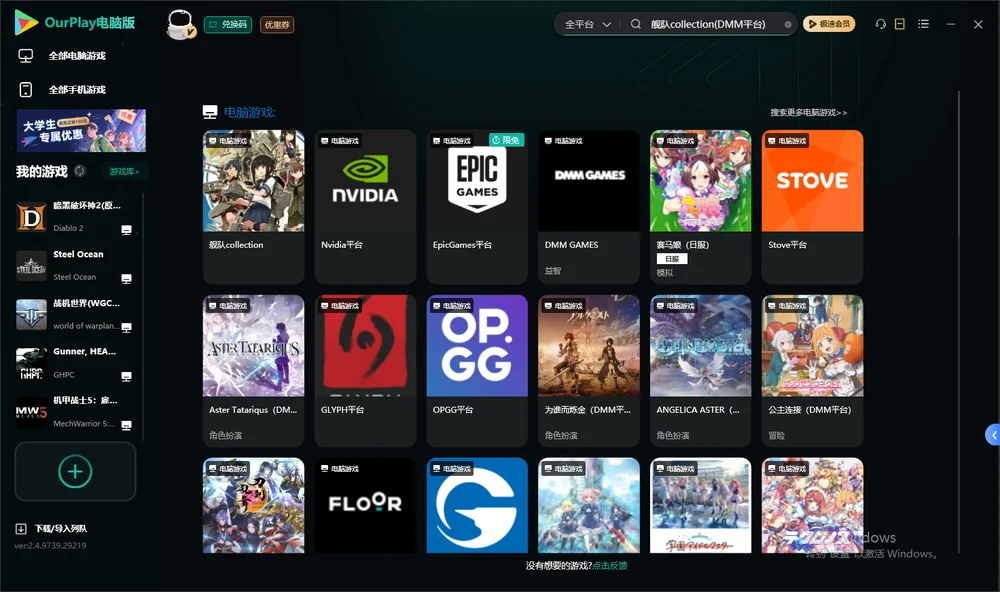1000x592 pixels.
Task: Expand the 全平台 platform dropdown
Action: click(x=587, y=24)
